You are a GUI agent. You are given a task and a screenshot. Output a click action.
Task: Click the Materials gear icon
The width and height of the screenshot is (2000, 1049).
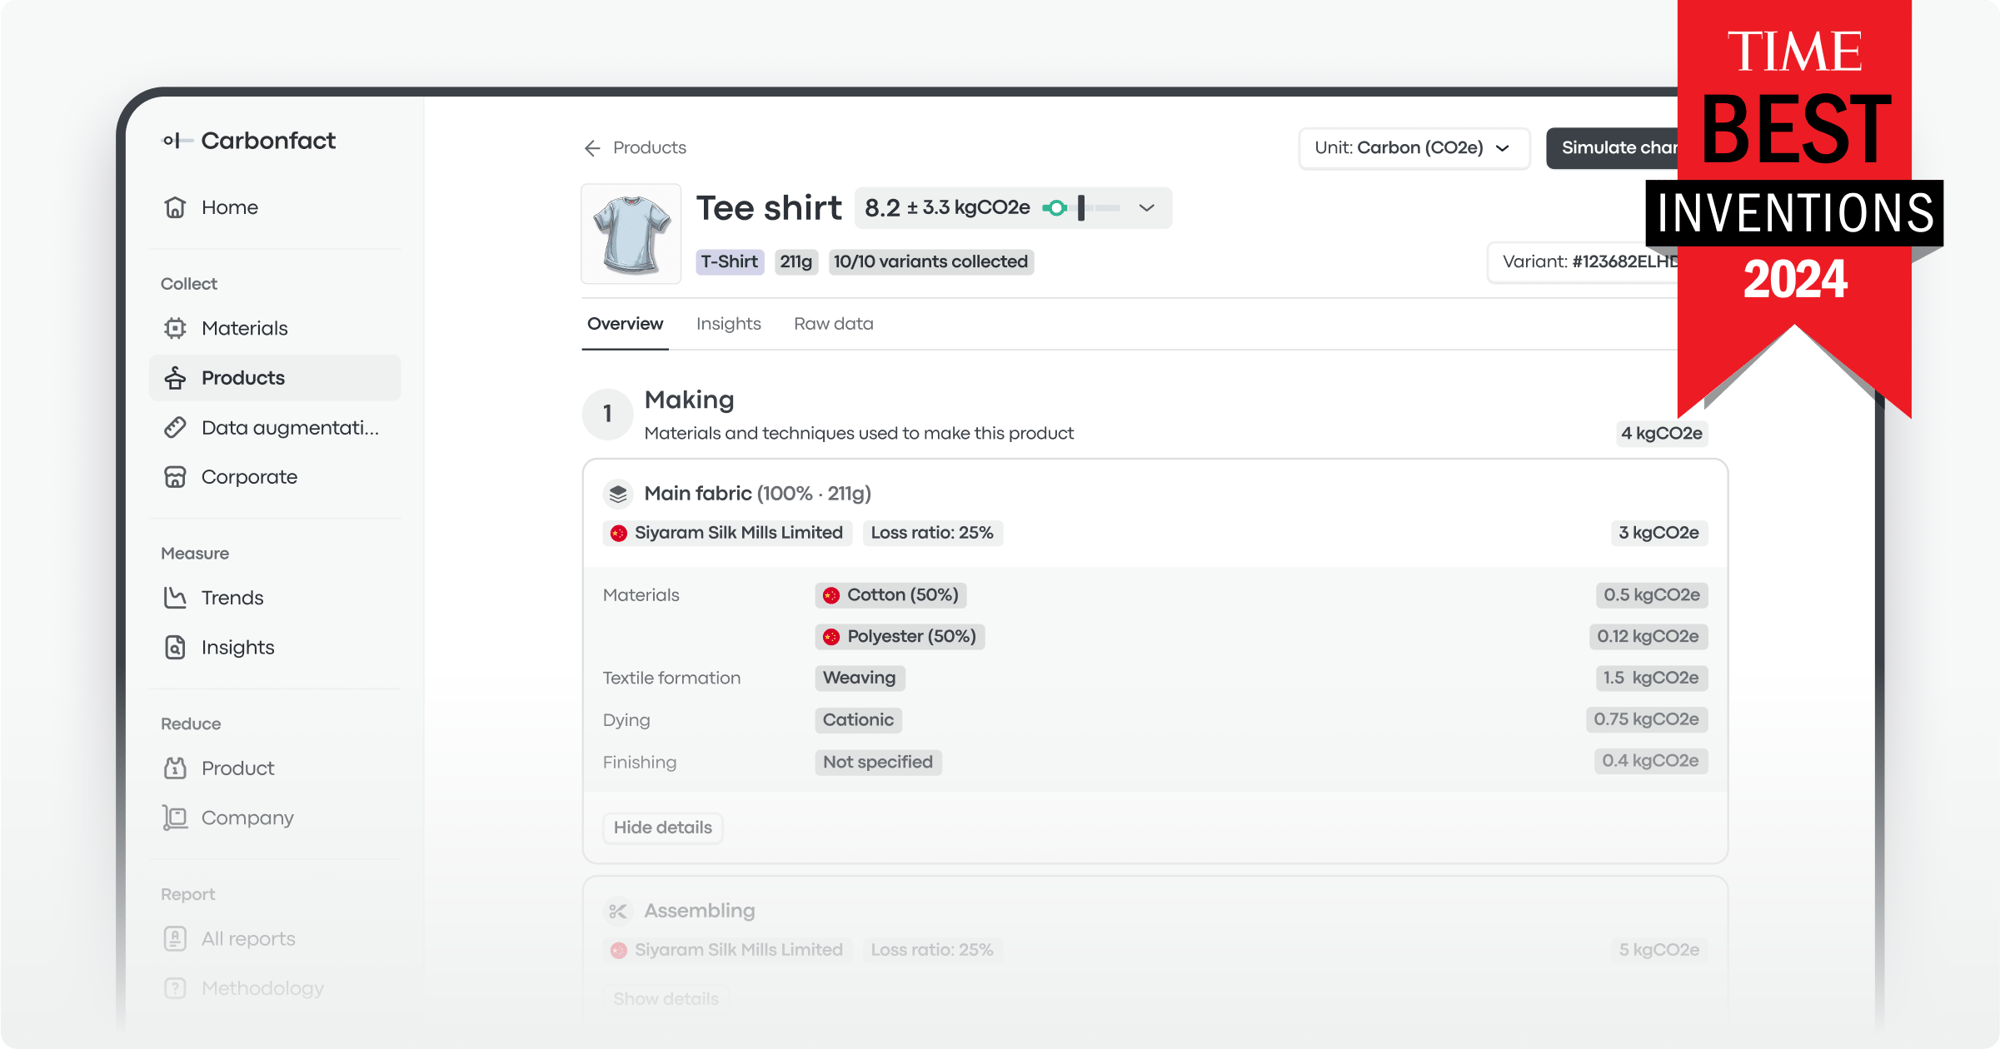click(175, 328)
